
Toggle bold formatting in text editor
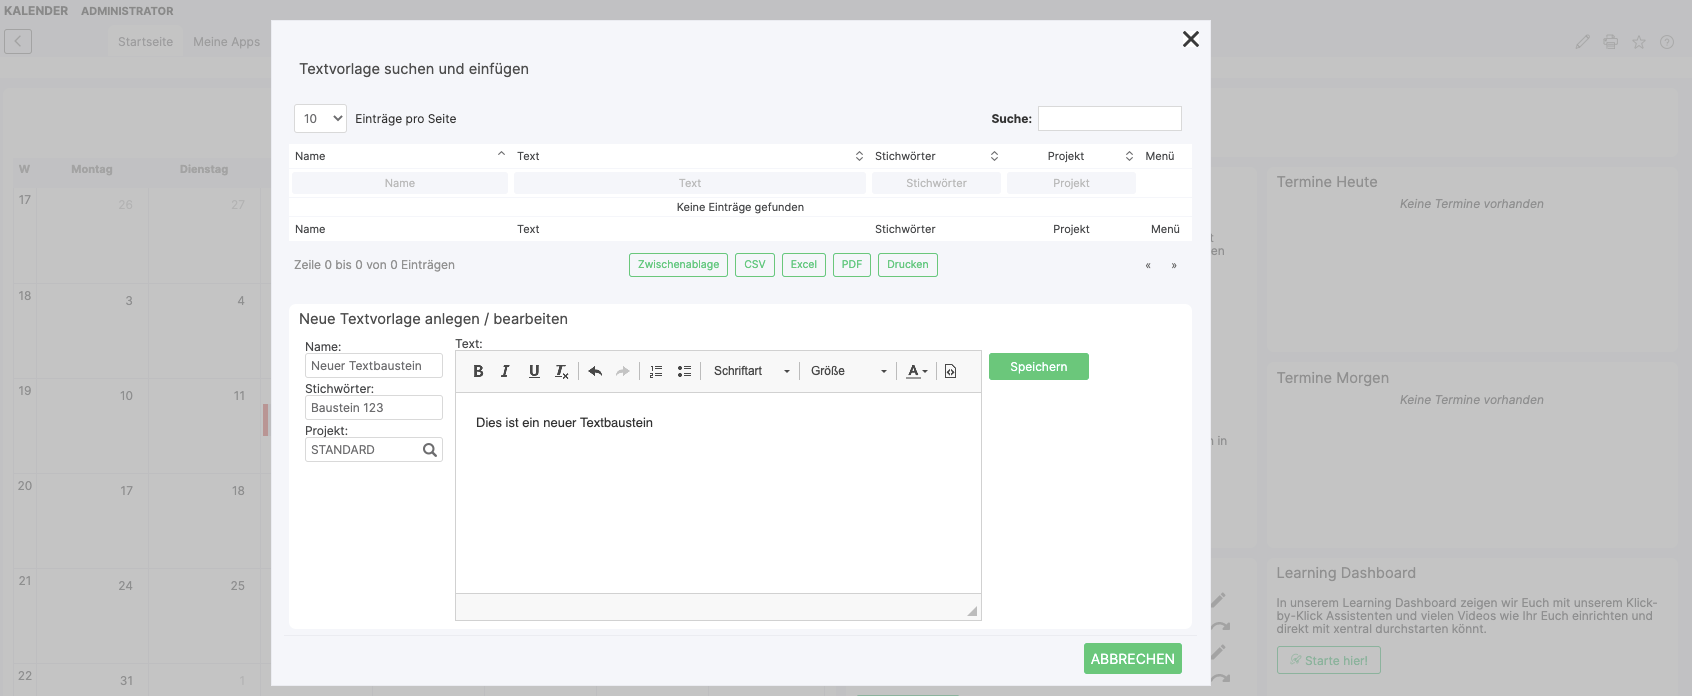(x=478, y=371)
